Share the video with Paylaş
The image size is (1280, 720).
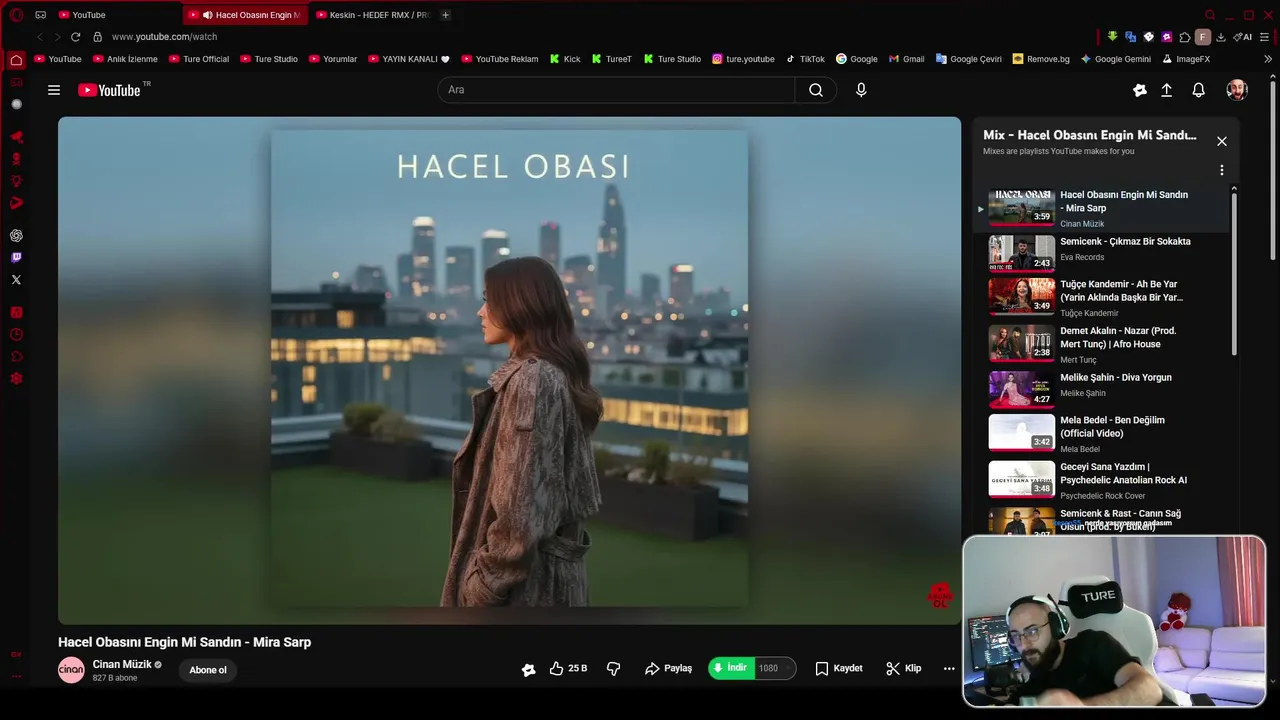coord(668,669)
